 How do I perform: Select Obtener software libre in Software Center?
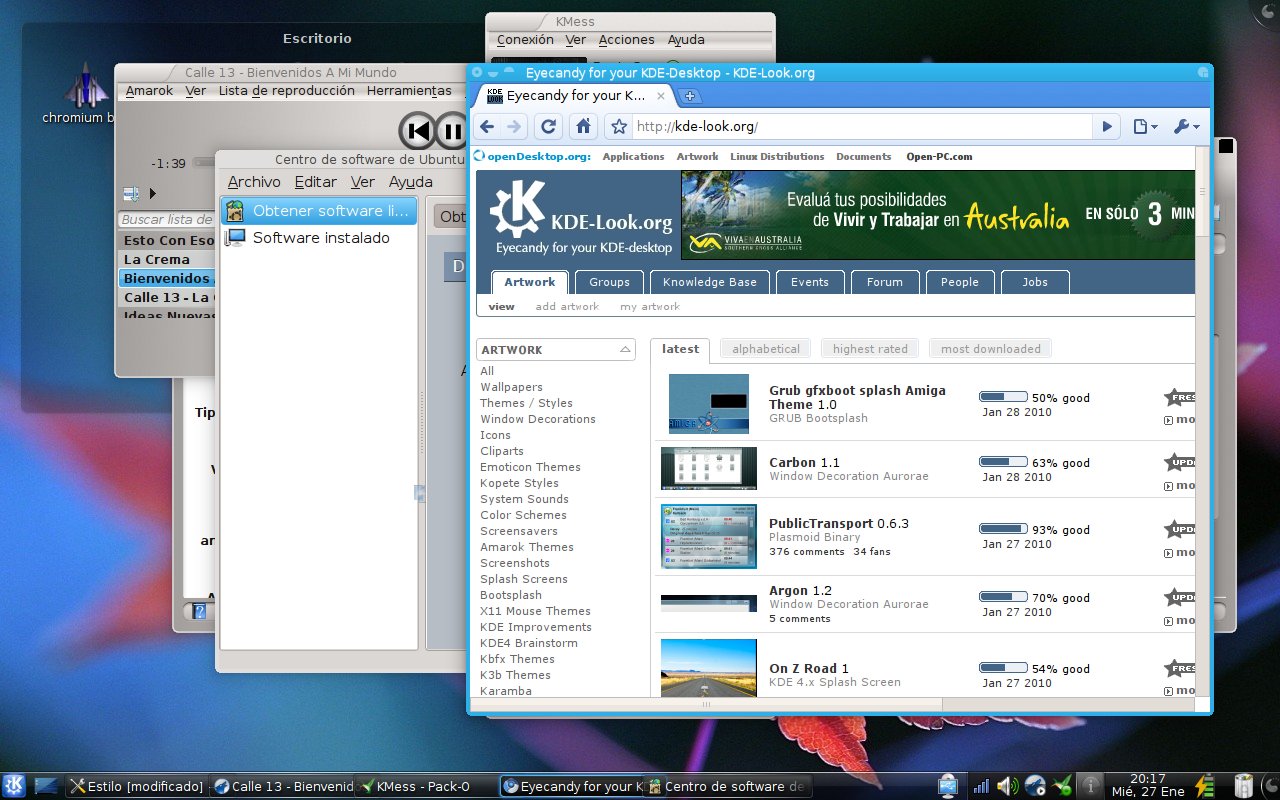[319, 211]
